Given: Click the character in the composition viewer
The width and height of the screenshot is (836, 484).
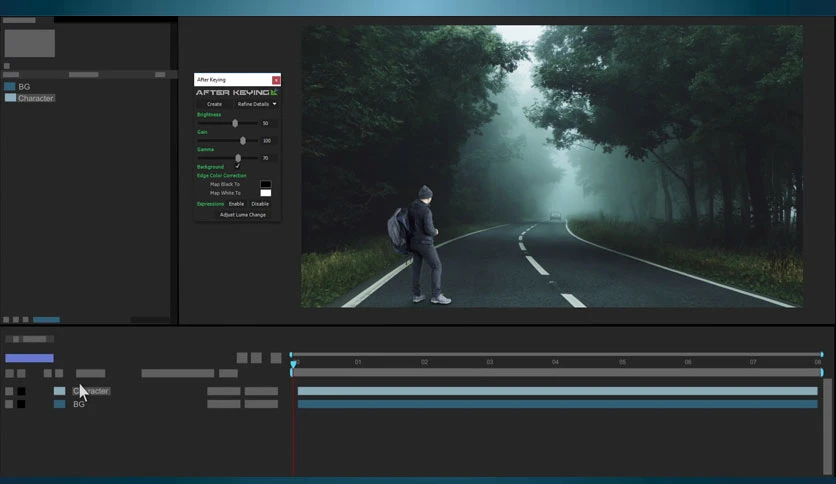Looking at the screenshot, I should 421,245.
